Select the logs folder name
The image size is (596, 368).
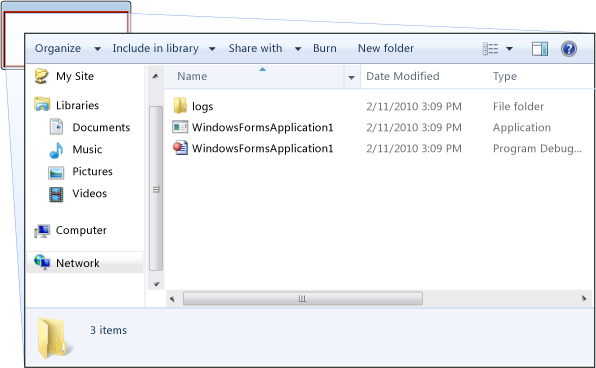point(203,107)
